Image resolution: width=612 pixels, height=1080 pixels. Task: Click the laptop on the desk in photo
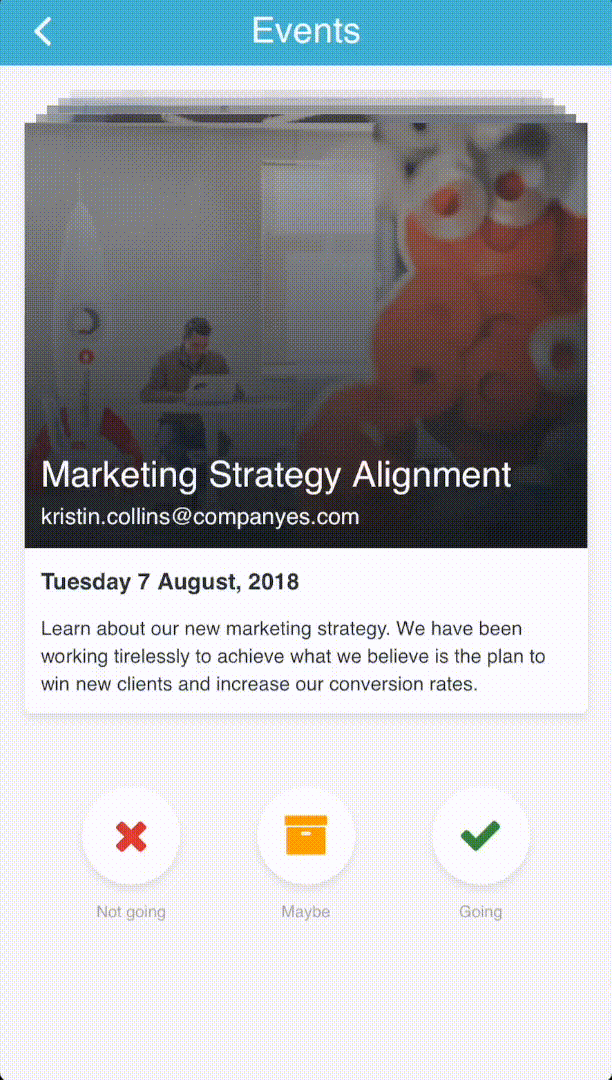coord(212,388)
